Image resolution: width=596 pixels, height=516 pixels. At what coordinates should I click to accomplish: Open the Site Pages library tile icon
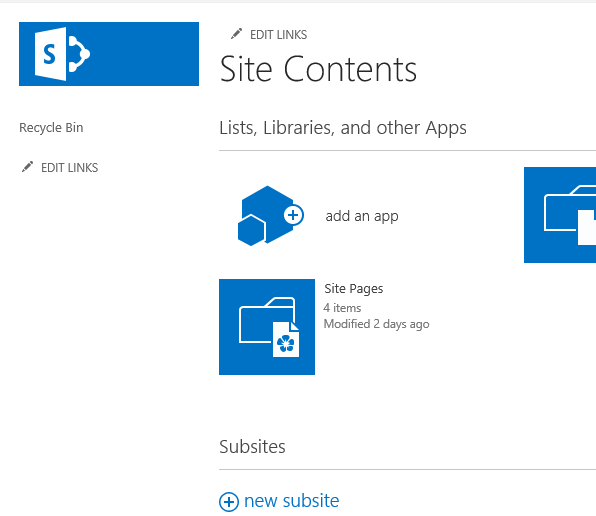click(x=267, y=327)
